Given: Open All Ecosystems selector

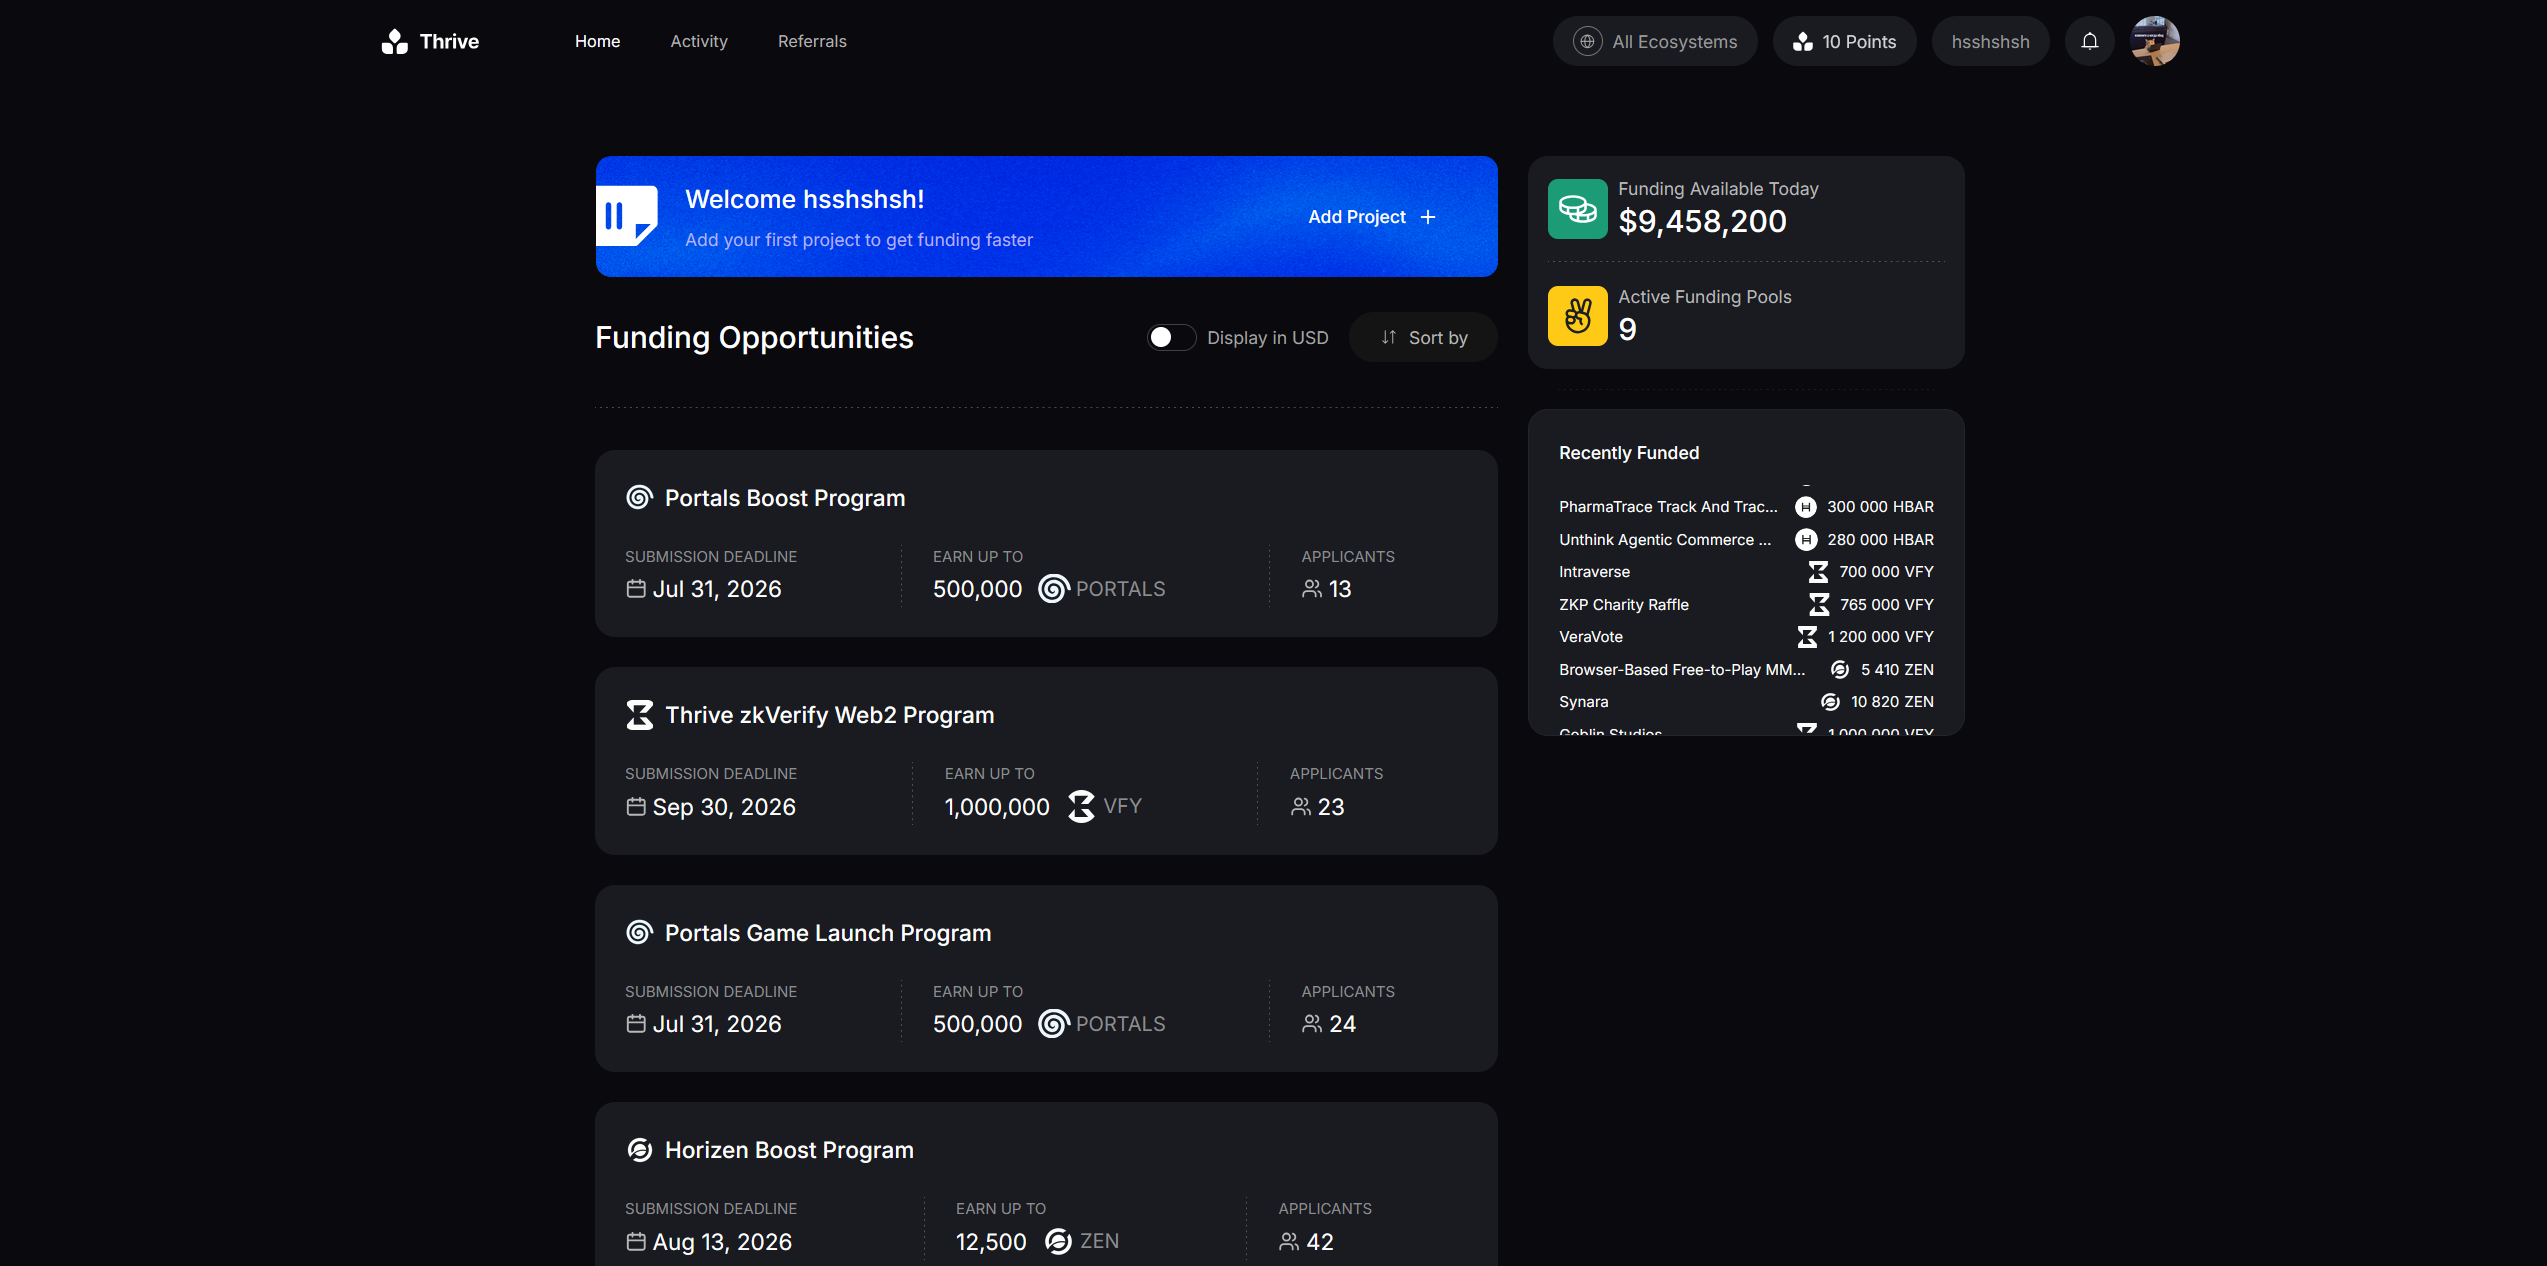Looking at the screenshot, I should point(1655,41).
